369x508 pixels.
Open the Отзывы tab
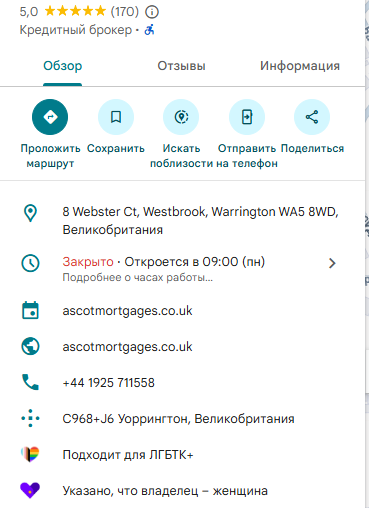181,66
